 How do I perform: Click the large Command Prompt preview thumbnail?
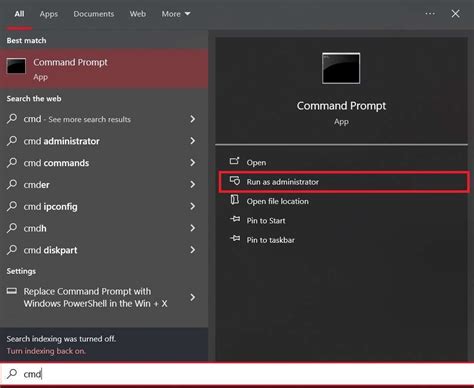tap(341, 68)
